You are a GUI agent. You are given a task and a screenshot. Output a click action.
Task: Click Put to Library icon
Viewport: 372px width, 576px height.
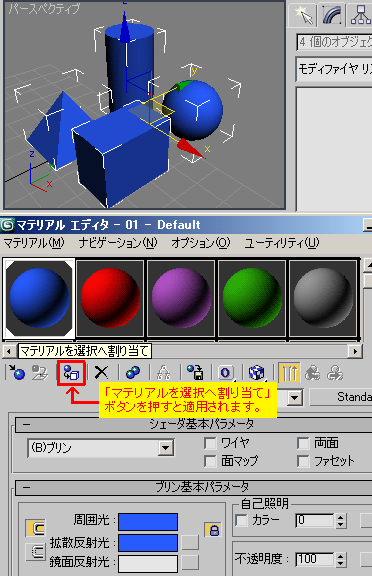tap(195, 373)
